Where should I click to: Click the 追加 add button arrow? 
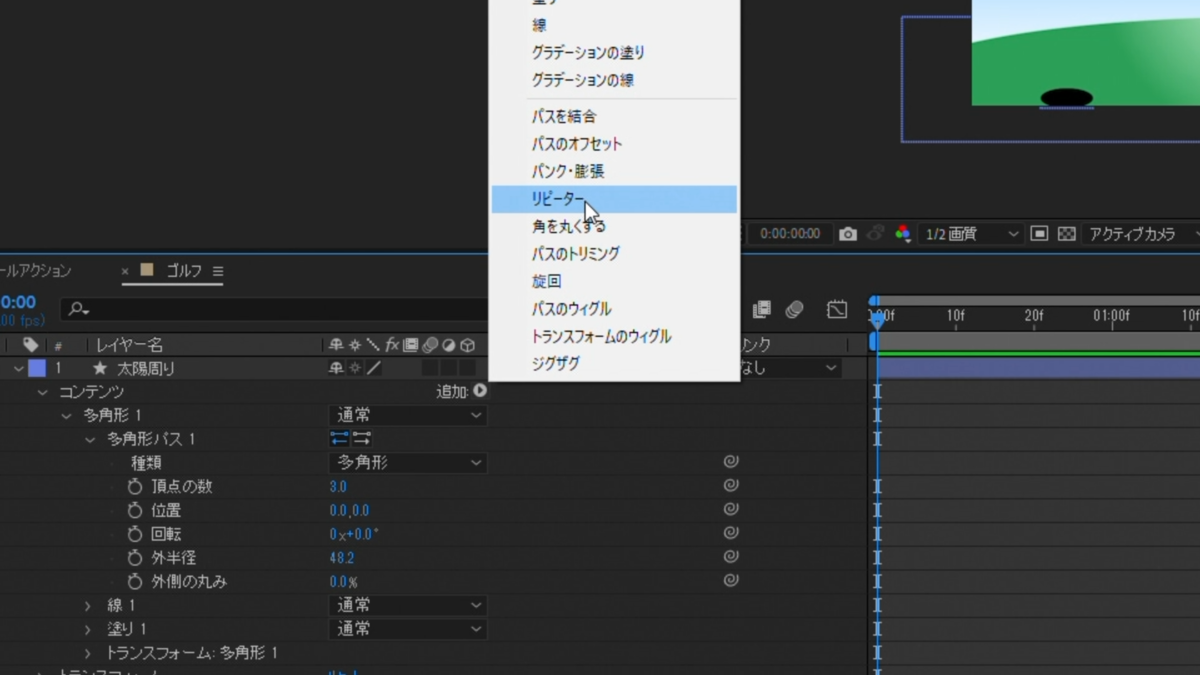click(480, 391)
